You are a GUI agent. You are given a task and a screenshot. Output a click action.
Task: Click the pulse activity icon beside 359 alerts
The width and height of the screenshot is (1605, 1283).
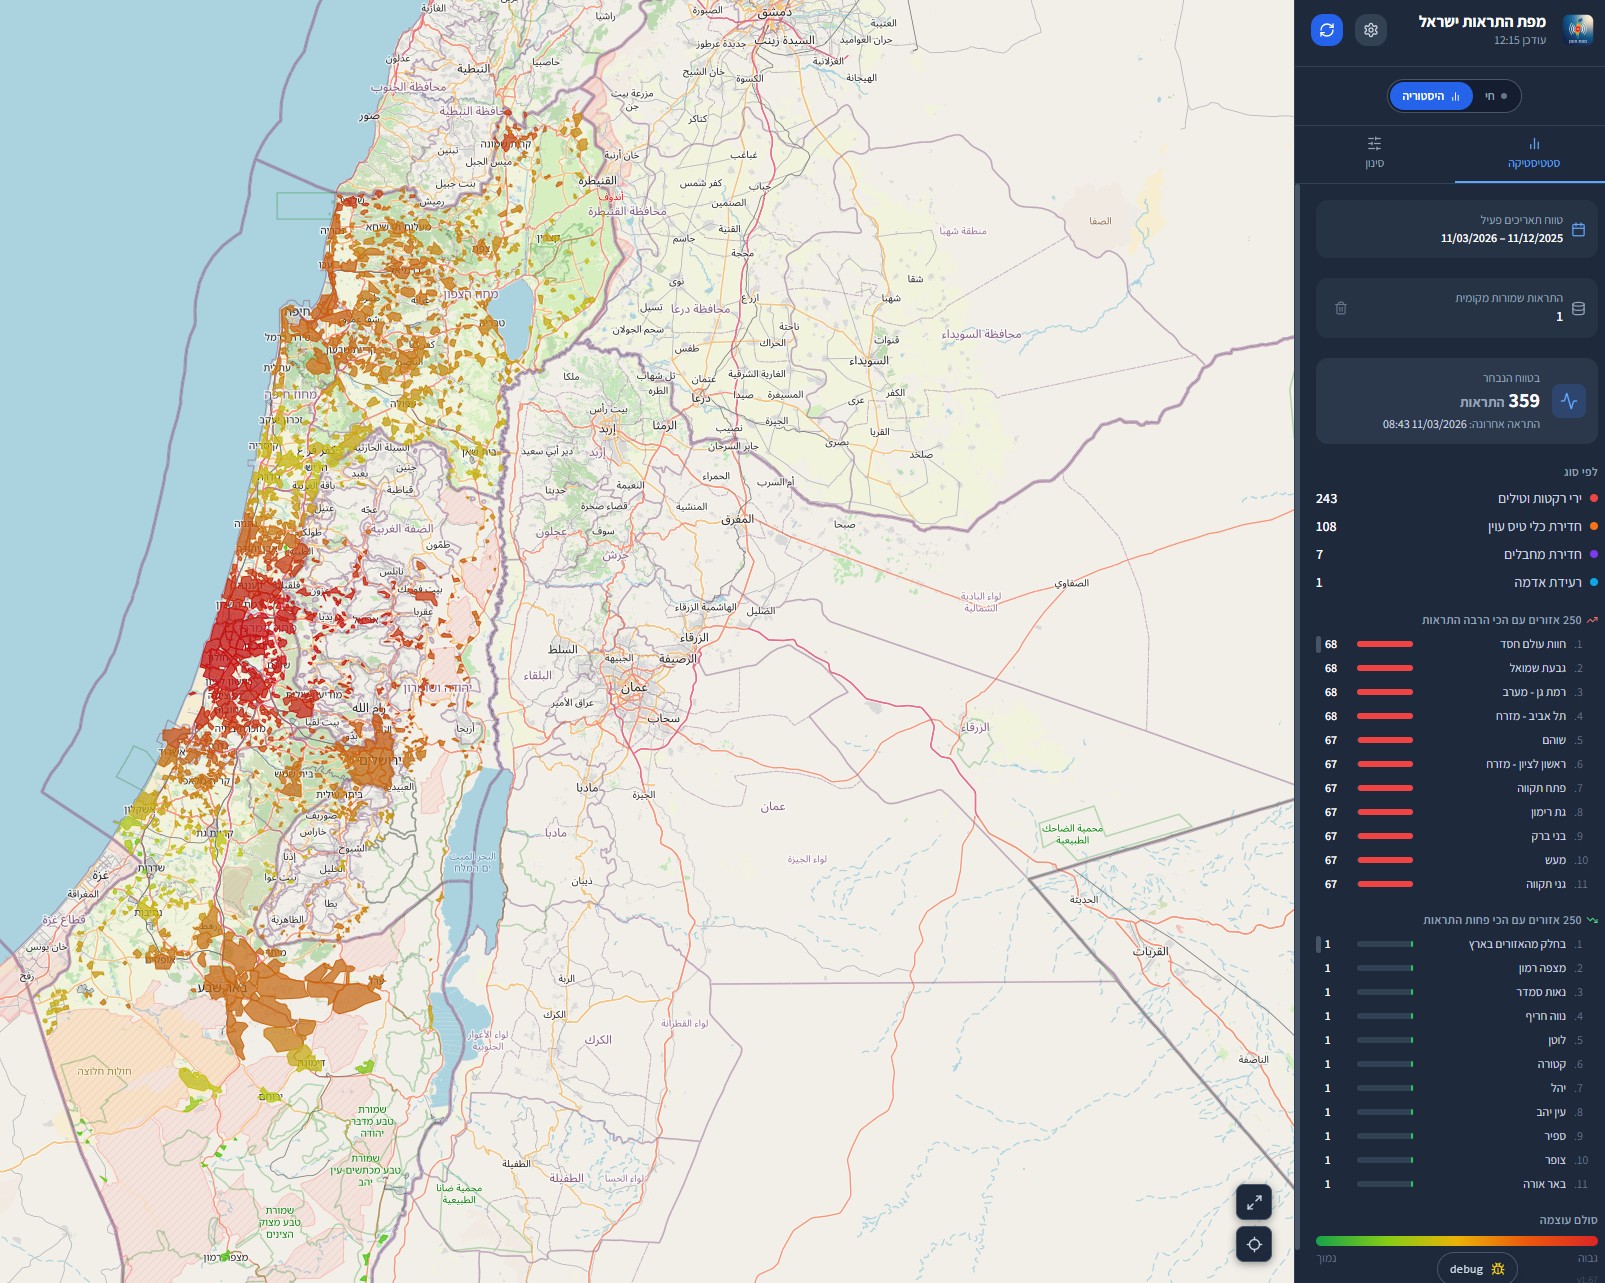(x=1569, y=401)
